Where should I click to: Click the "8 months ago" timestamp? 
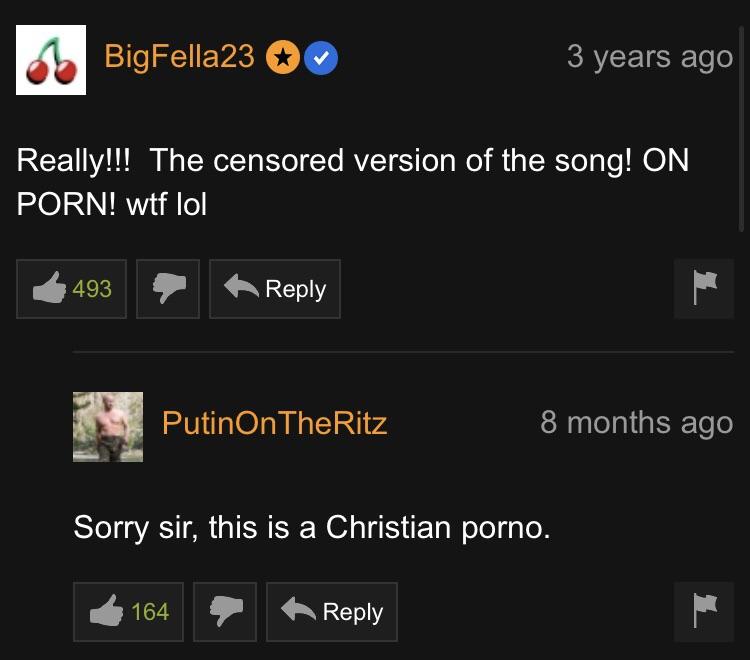(636, 422)
